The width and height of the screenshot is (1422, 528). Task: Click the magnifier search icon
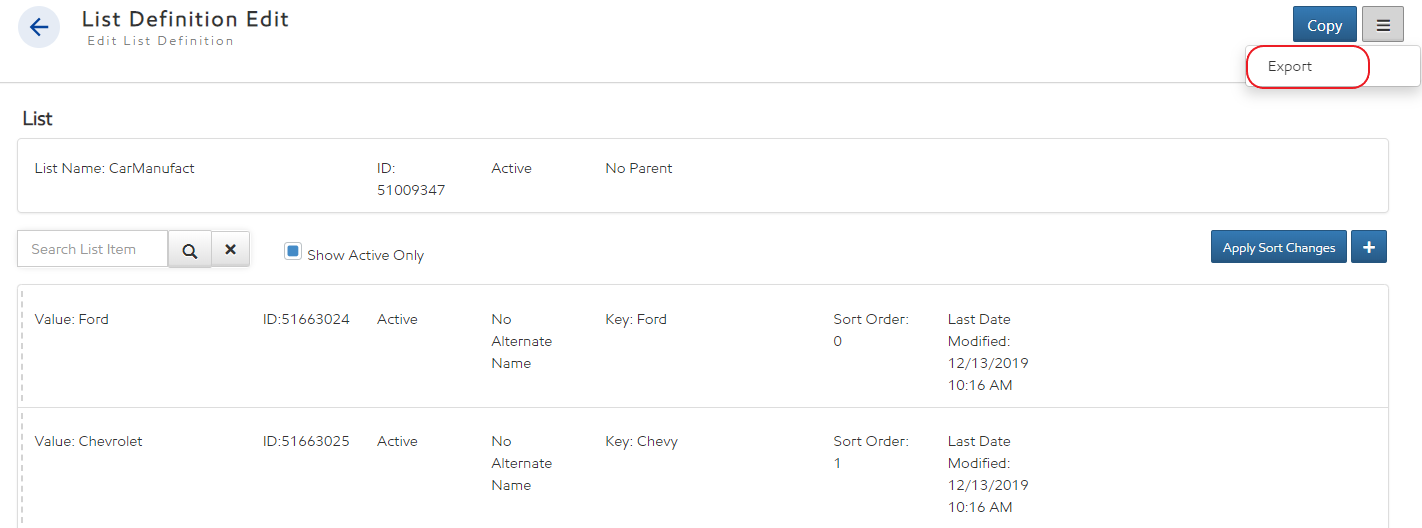189,250
